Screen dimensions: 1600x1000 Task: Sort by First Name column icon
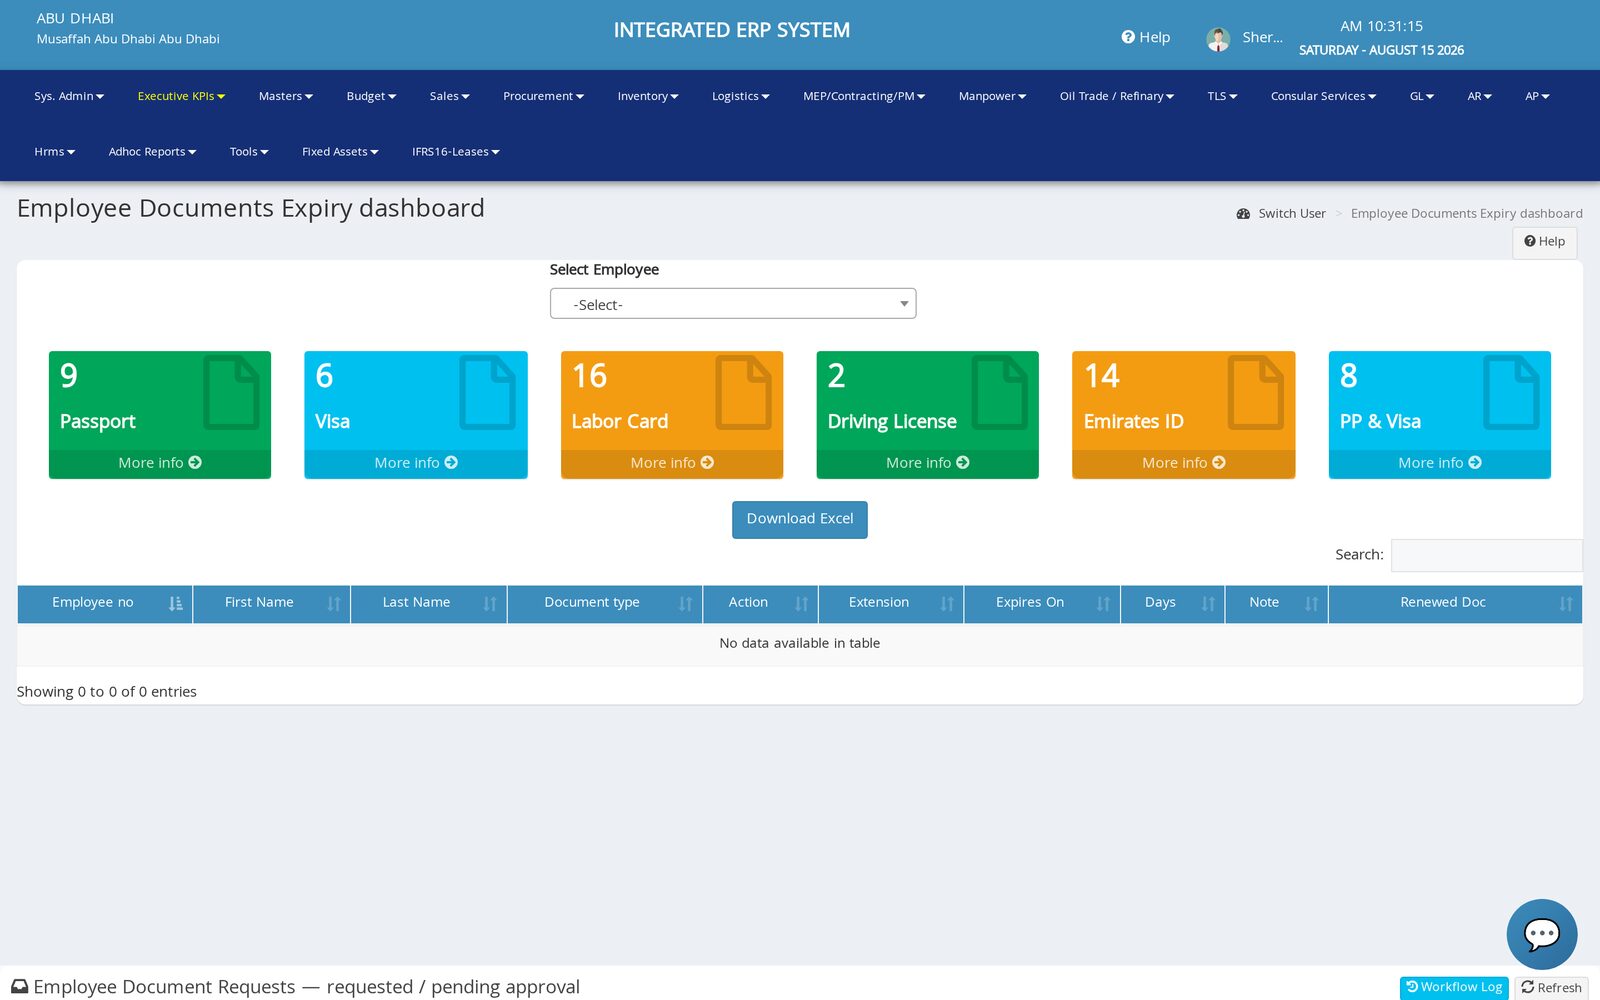[x=334, y=603]
